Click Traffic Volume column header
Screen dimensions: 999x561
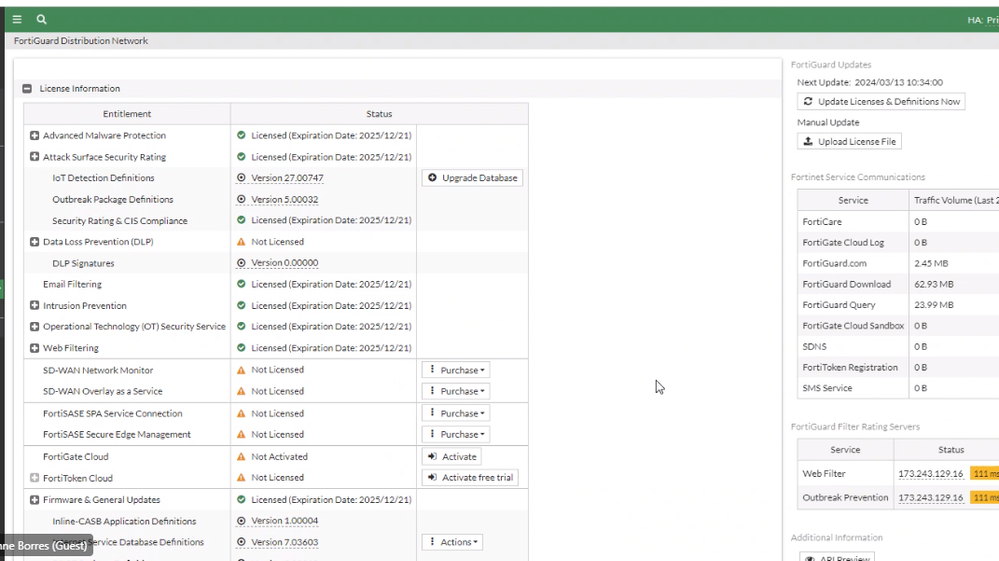(x=954, y=200)
